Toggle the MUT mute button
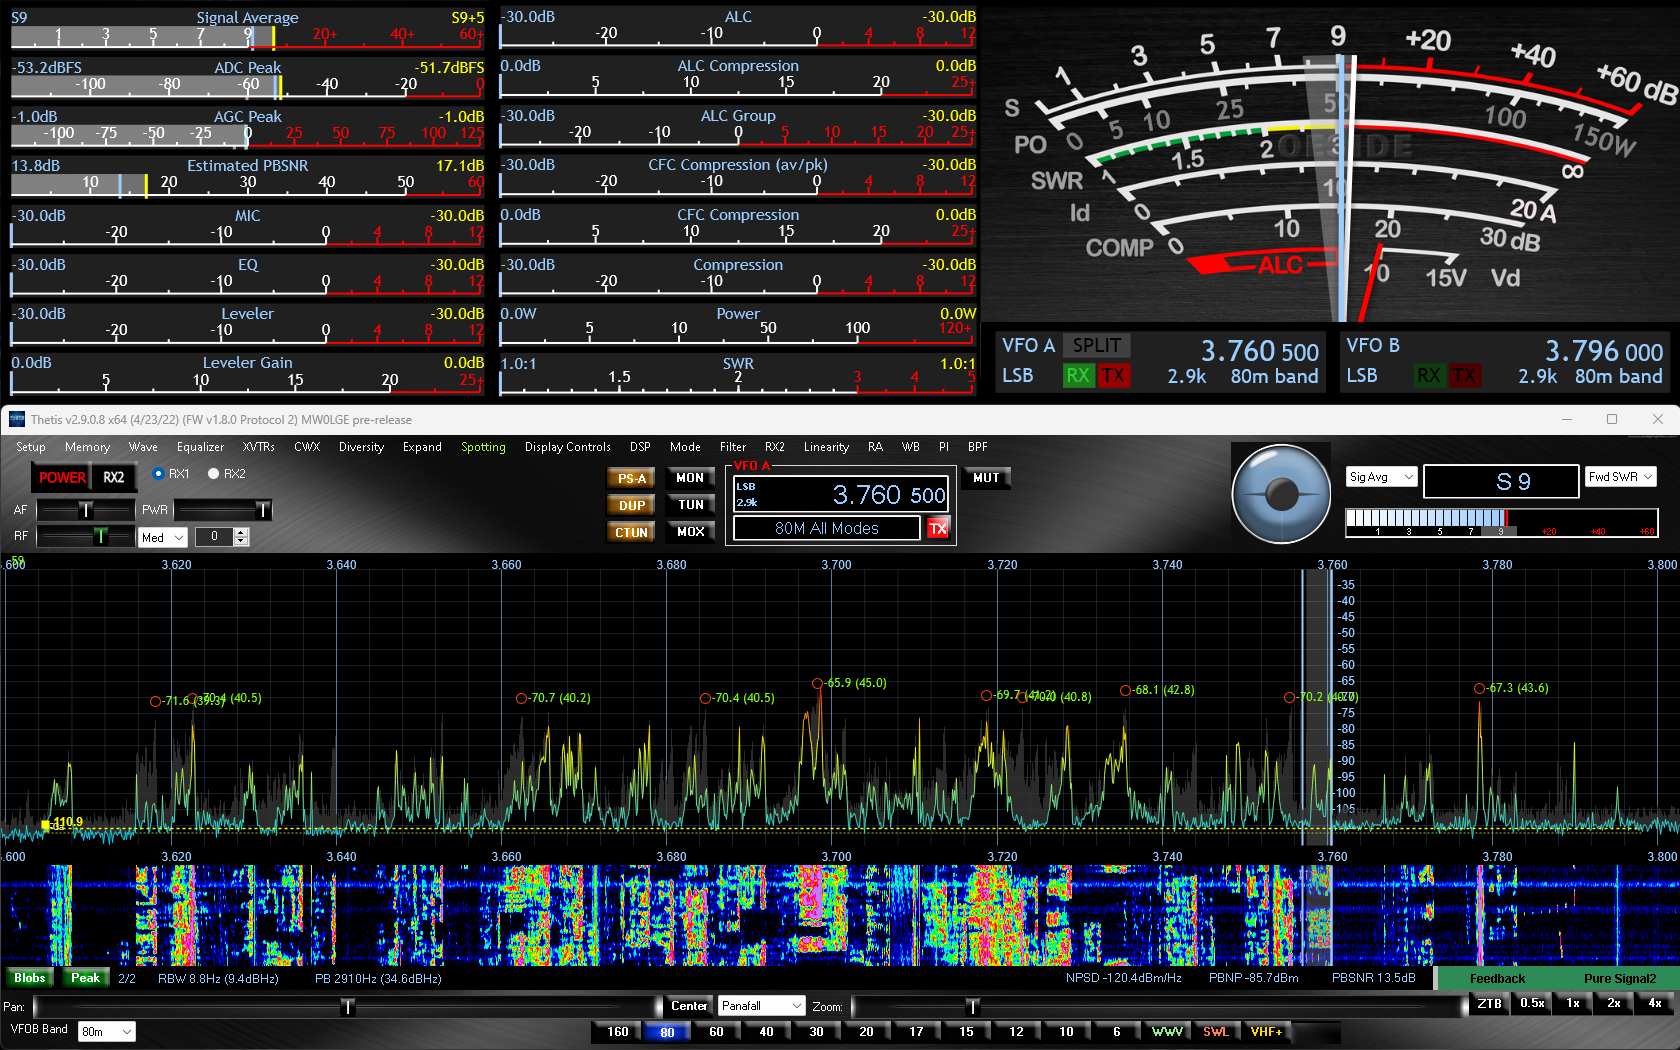Viewport: 1680px width, 1050px height. pos(986,478)
